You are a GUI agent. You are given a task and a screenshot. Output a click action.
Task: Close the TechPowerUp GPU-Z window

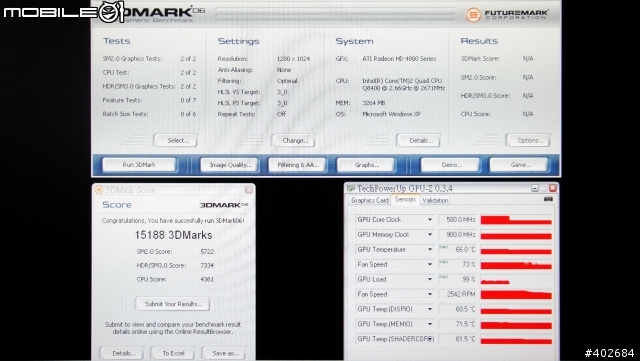click(x=553, y=188)
